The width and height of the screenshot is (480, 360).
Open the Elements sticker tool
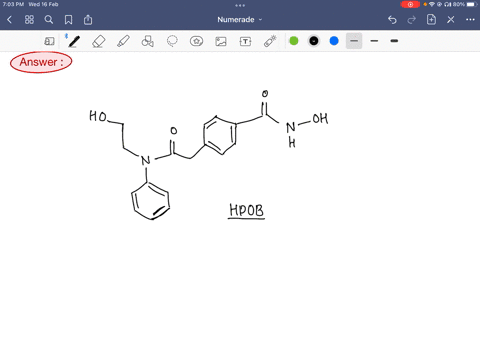coord(196,41)
